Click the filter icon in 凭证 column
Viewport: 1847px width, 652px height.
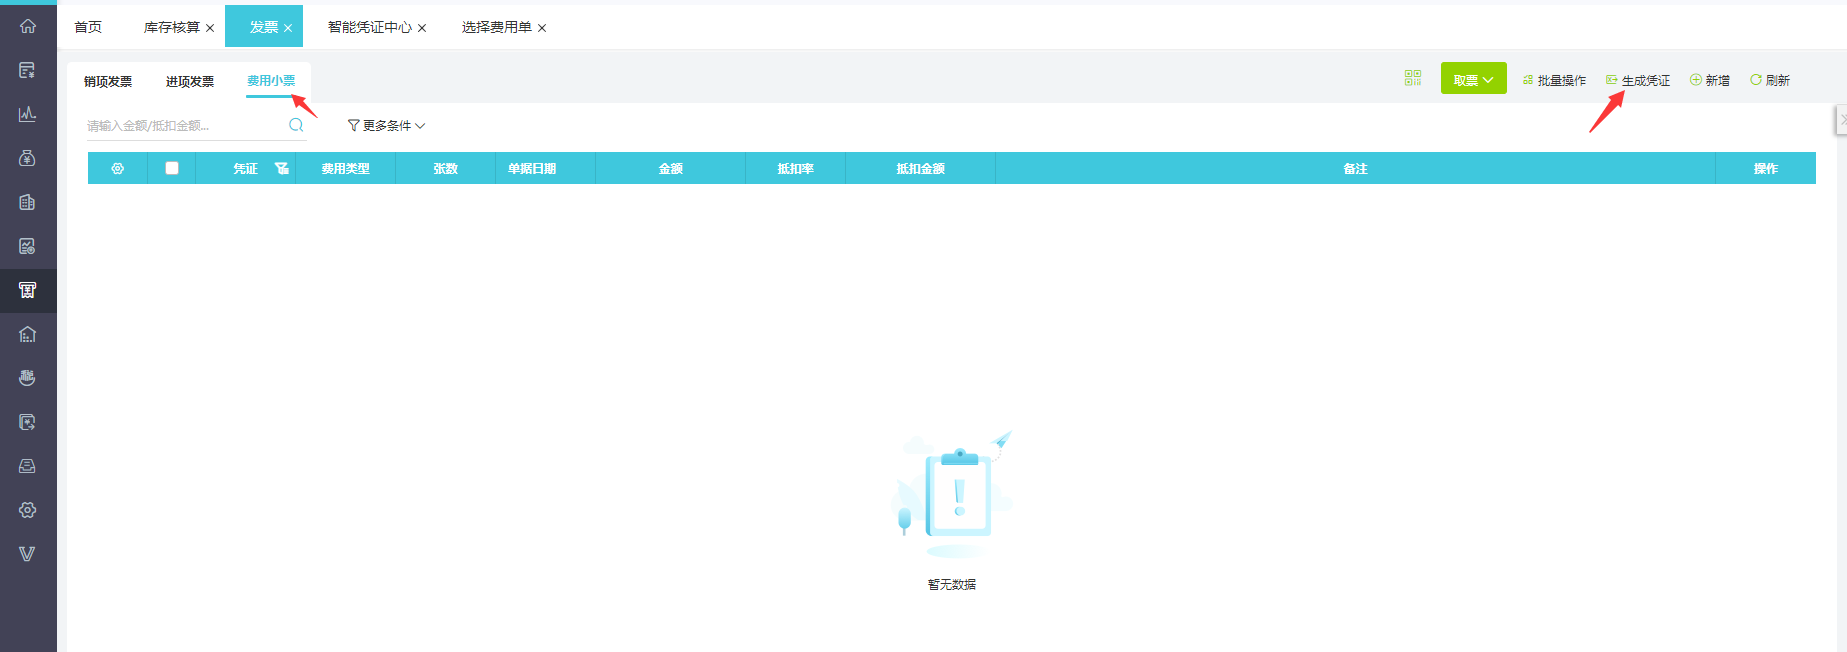pyautogui.click(x=282, y=169)
